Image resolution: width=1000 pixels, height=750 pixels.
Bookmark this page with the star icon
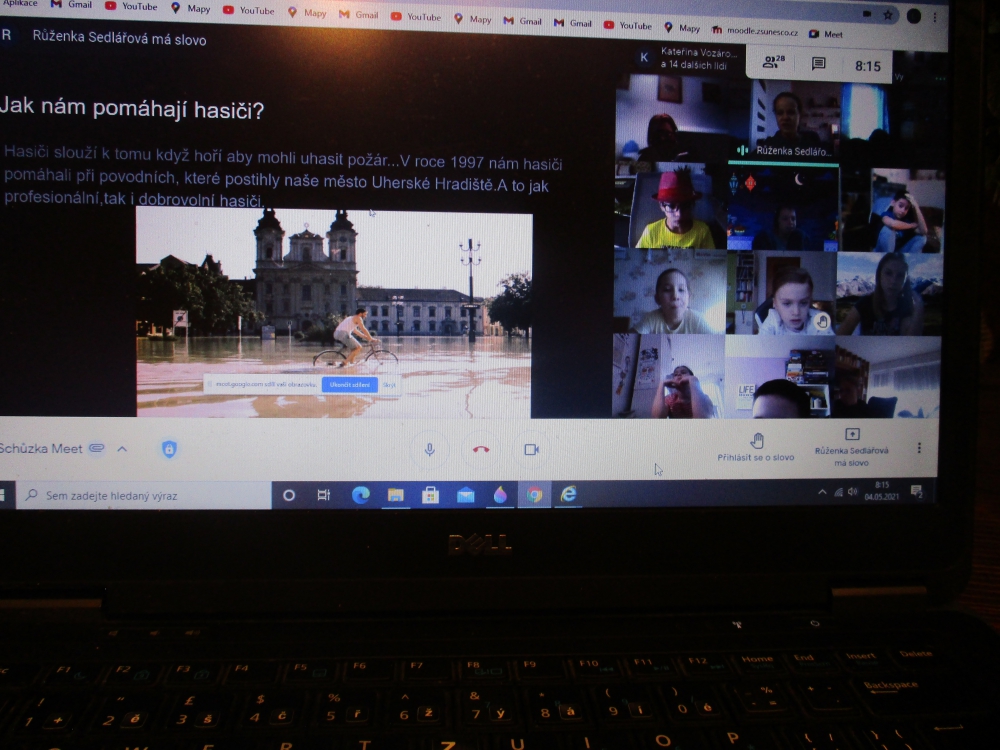coord(888,15)
